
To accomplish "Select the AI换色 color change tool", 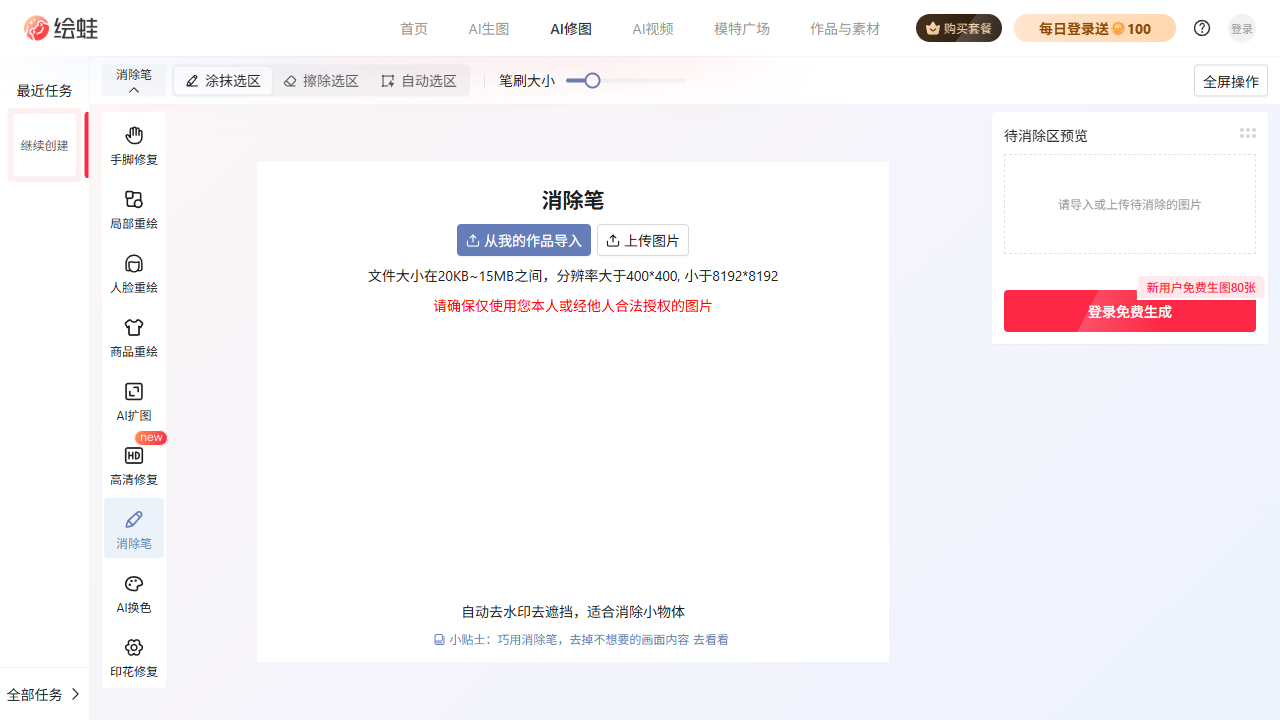I will [x=134, y=593].
